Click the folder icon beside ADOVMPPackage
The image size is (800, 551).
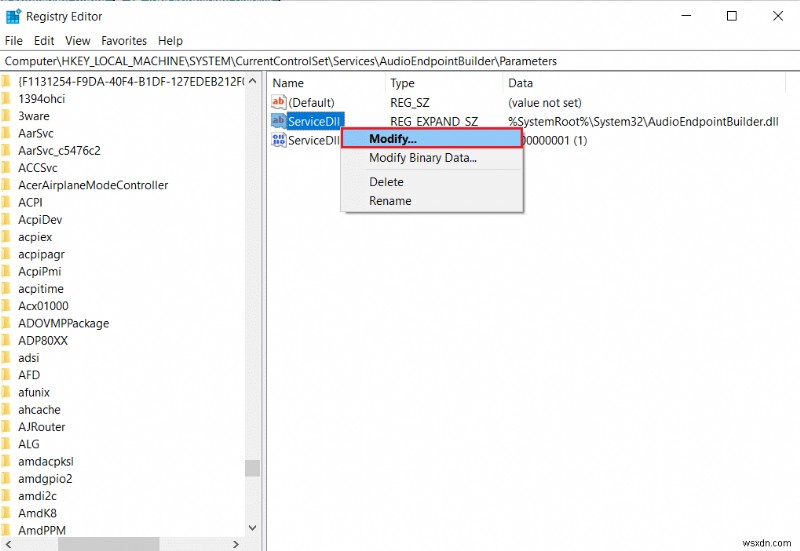click(6, 323)
